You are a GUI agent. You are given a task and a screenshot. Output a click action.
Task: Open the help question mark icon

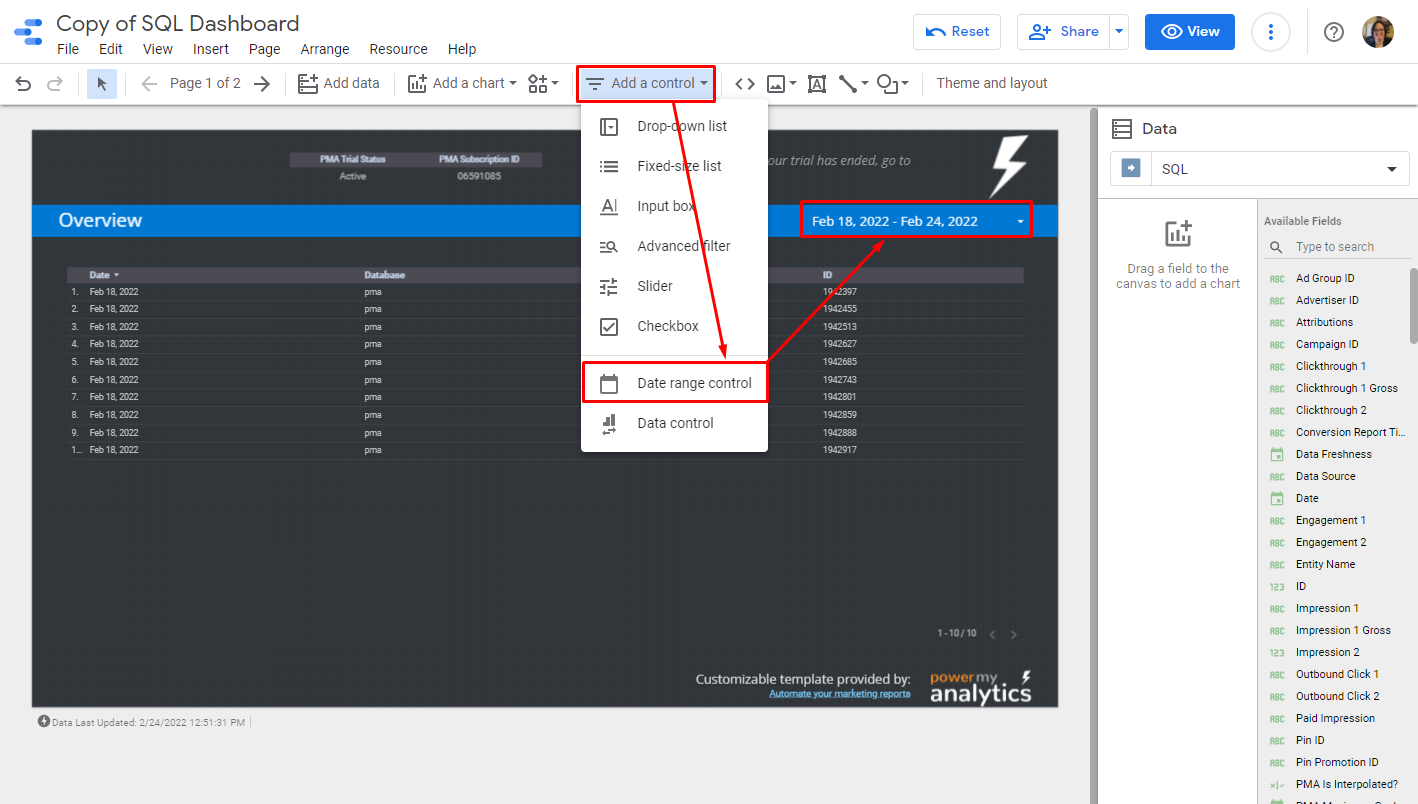1333,32
